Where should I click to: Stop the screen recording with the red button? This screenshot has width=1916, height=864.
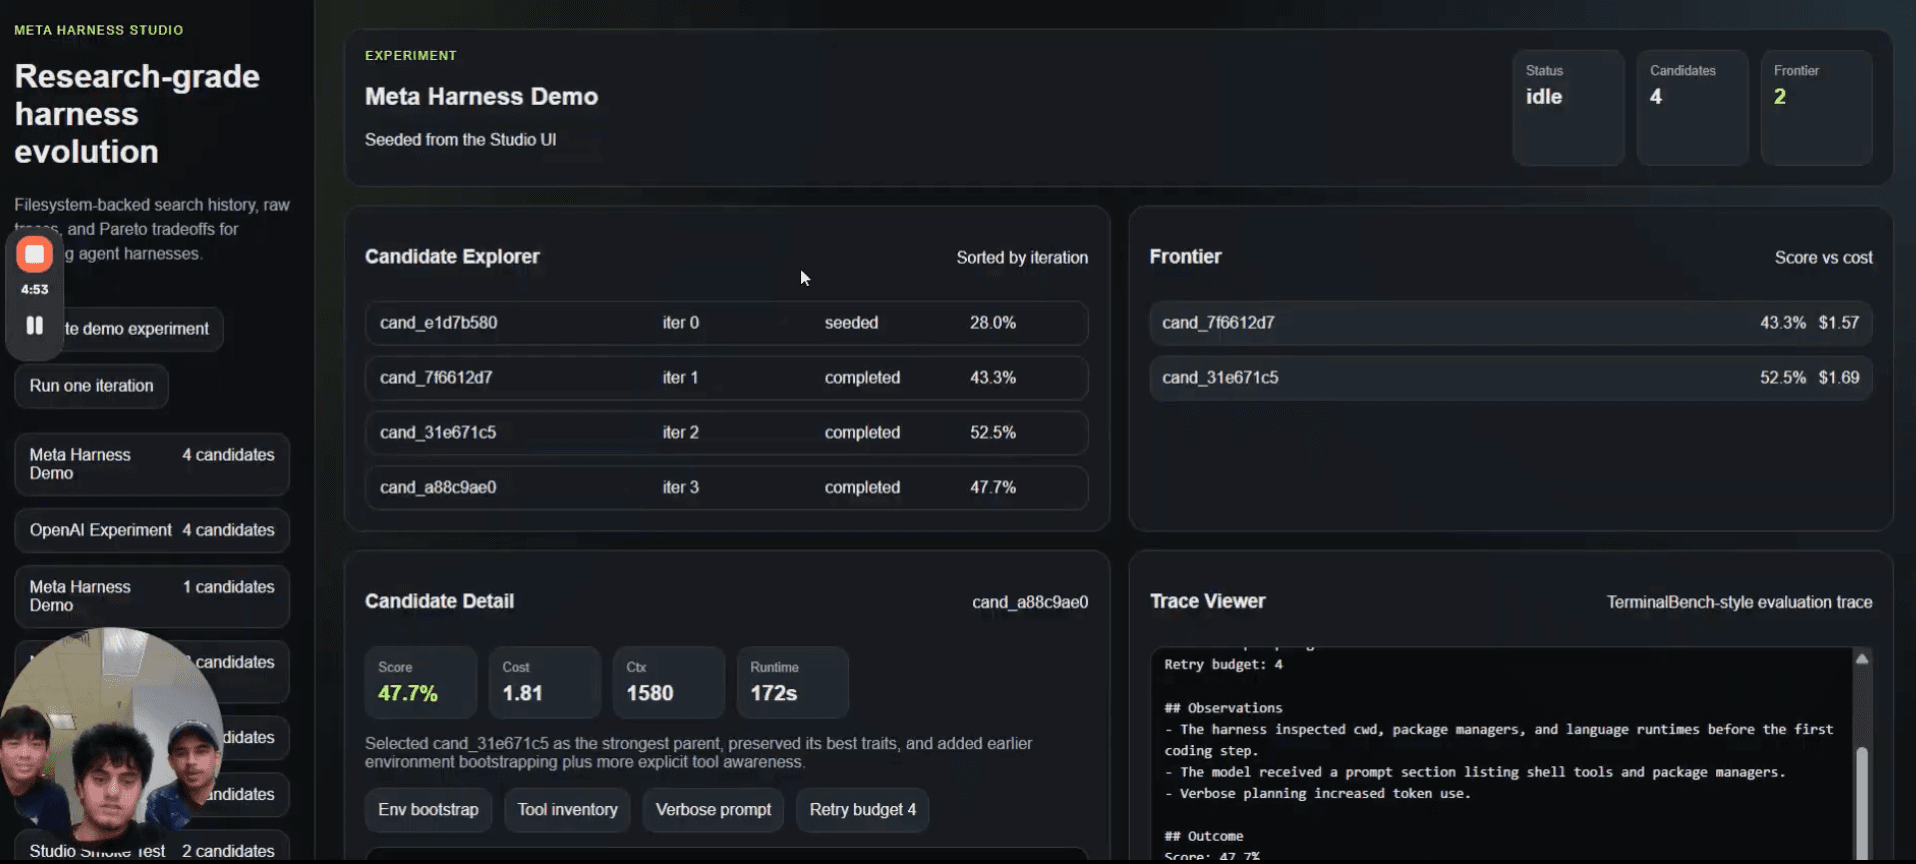34,254
